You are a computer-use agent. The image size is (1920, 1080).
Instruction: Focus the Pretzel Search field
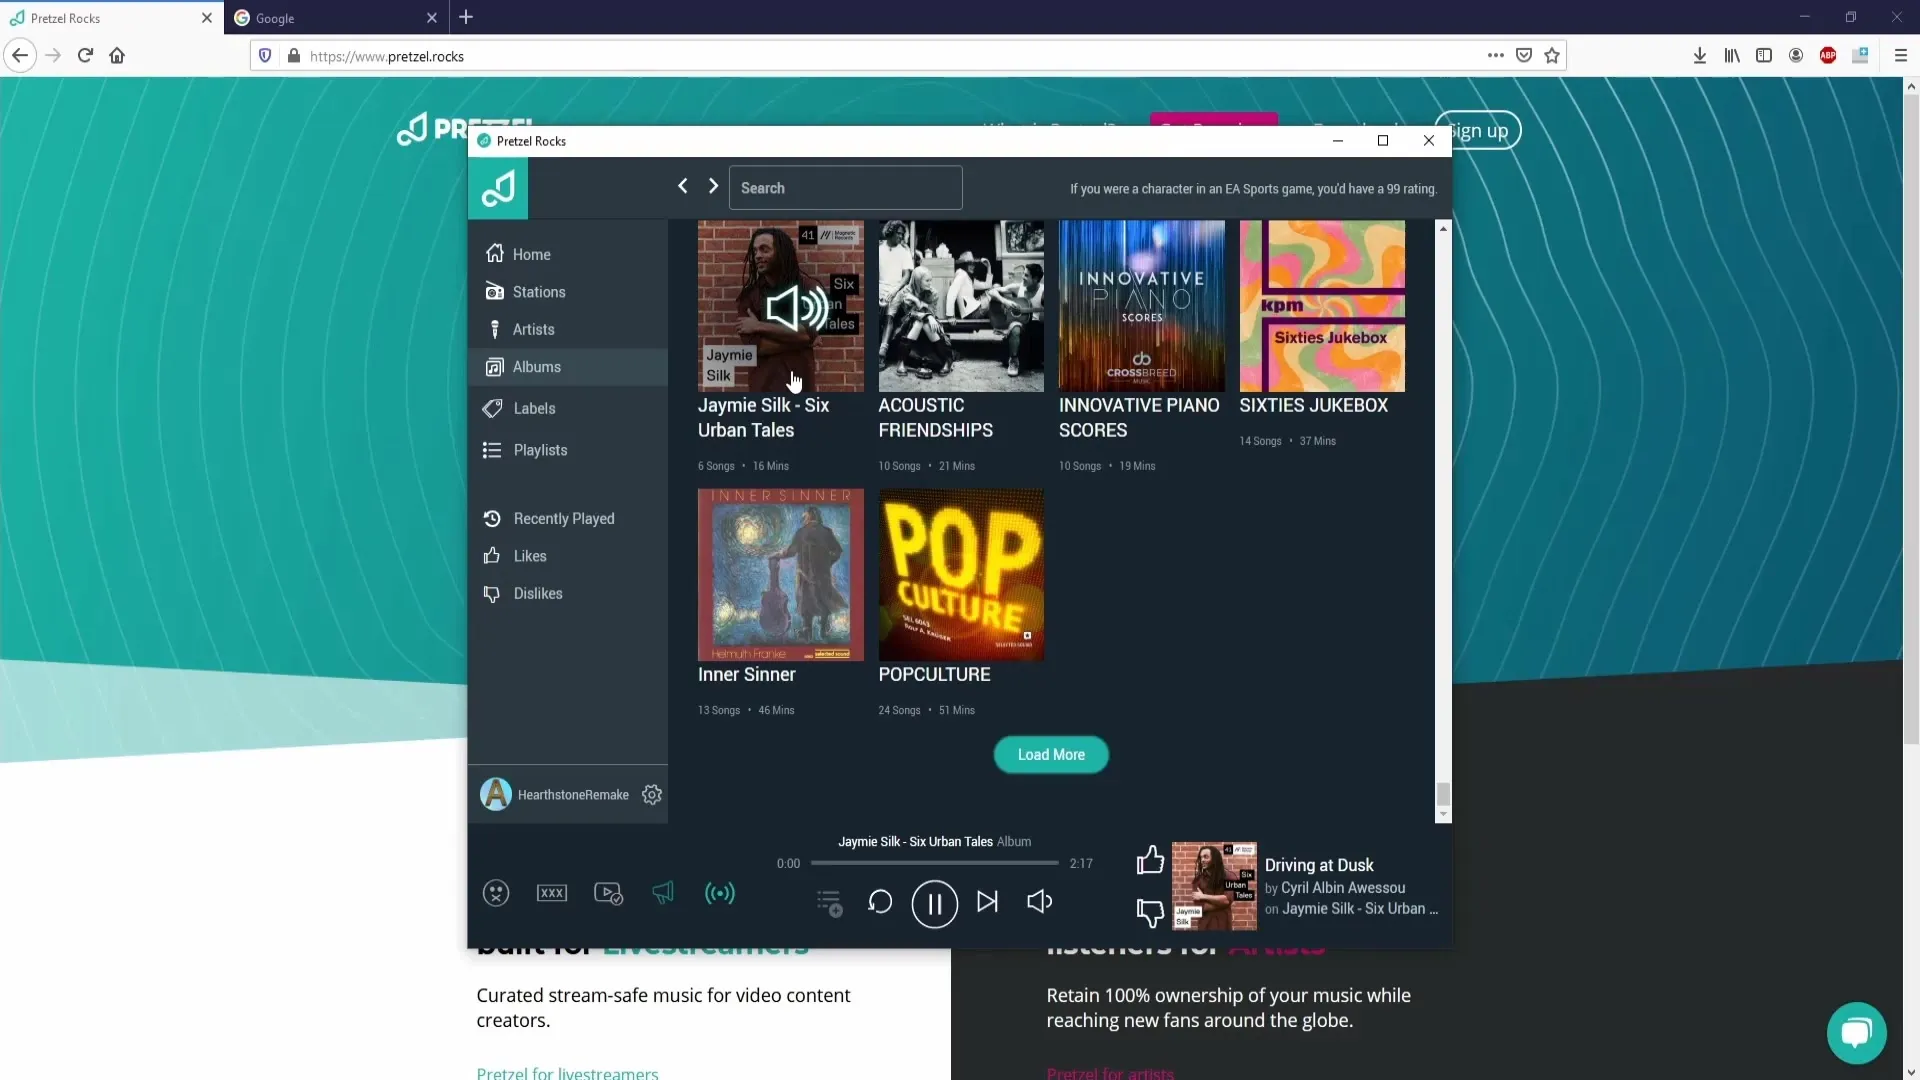click(x=845, y=188)
